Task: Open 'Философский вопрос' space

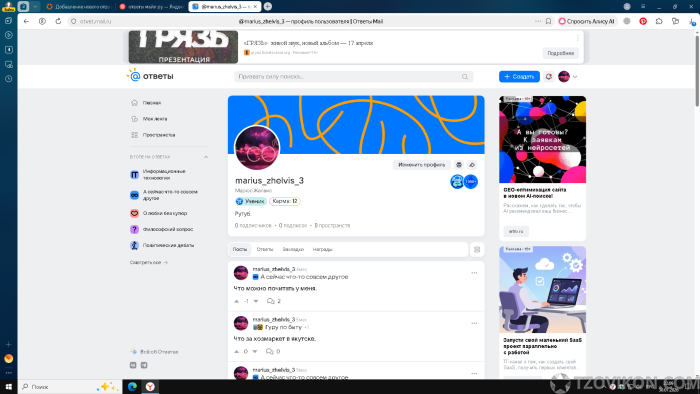Action: pyautogui.click(x=162, y=229)
